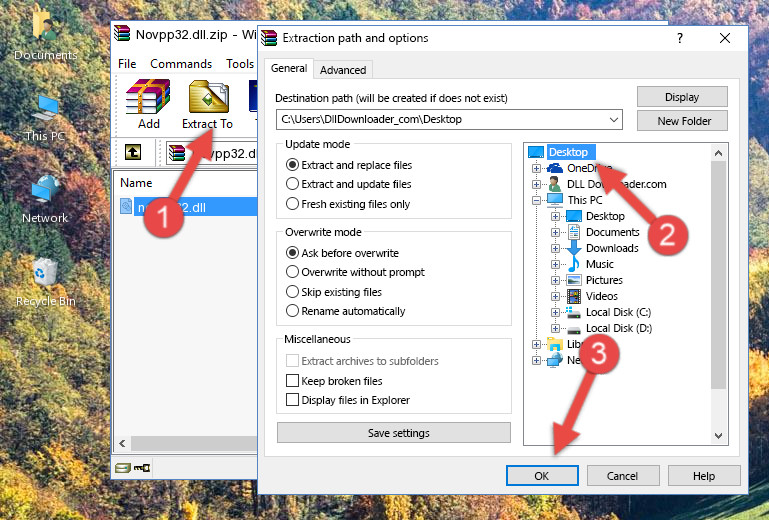Screen dimensions: 769x520
Task: Expand the Local Disk (C:) tree node
Action: (x=555, y=312)
